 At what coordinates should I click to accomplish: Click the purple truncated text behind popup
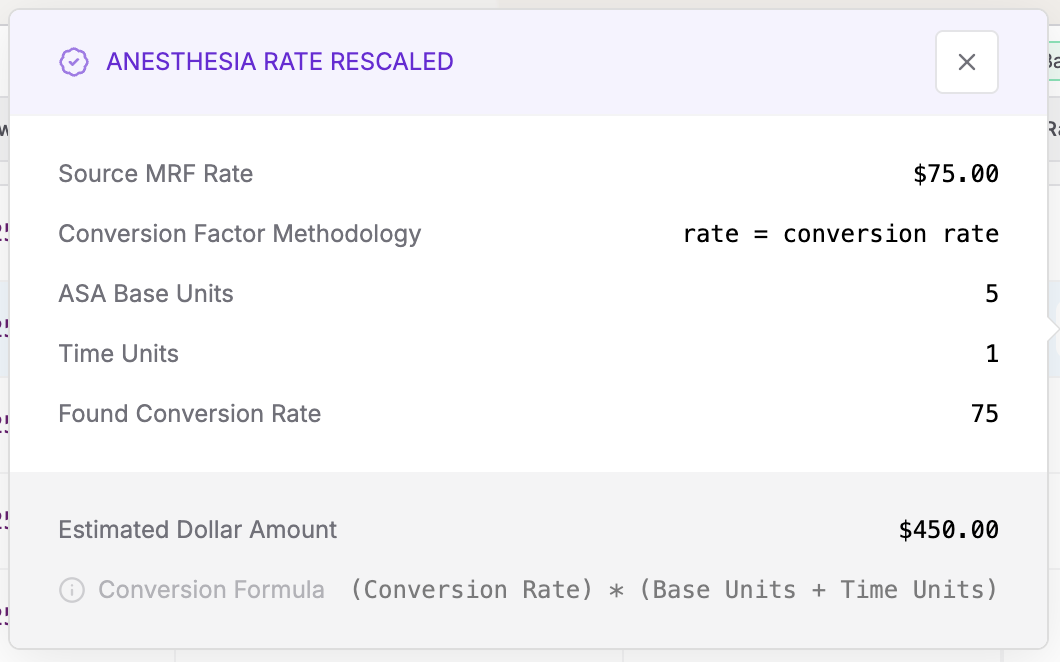pyautogui.click(x=4, y=232)
